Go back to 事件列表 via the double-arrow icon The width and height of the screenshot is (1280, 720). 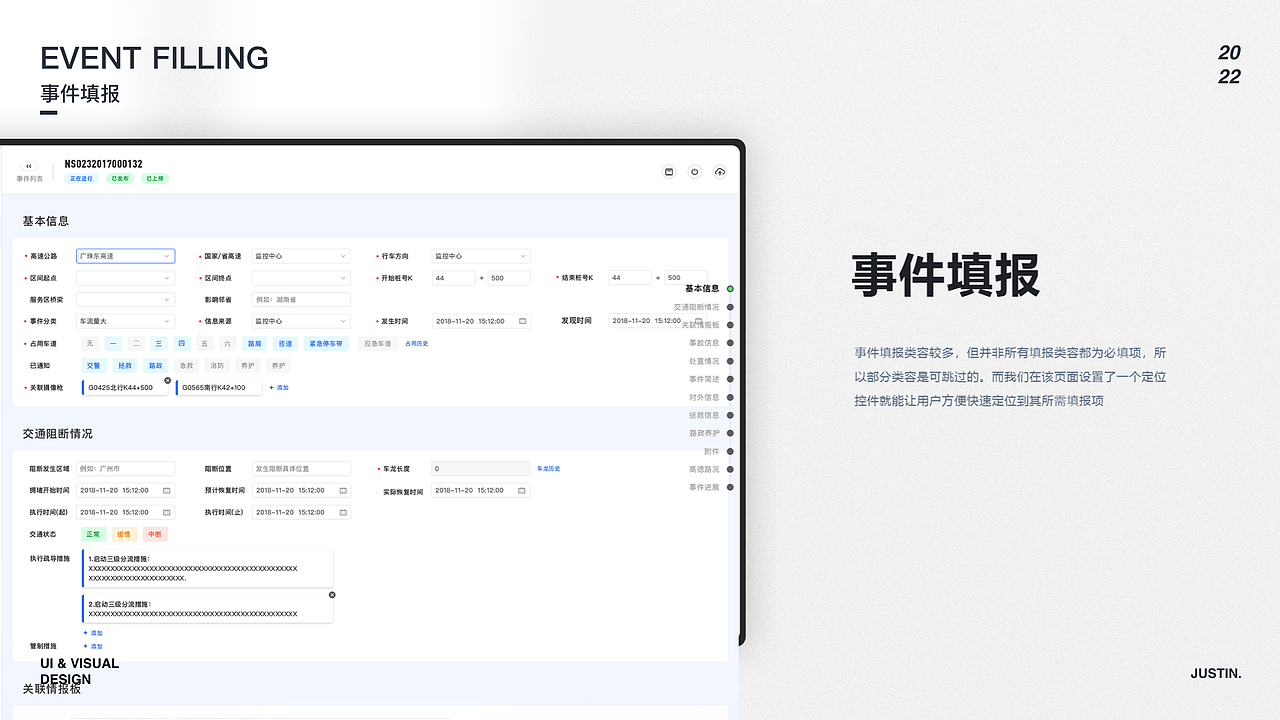(x=29, y=166)
